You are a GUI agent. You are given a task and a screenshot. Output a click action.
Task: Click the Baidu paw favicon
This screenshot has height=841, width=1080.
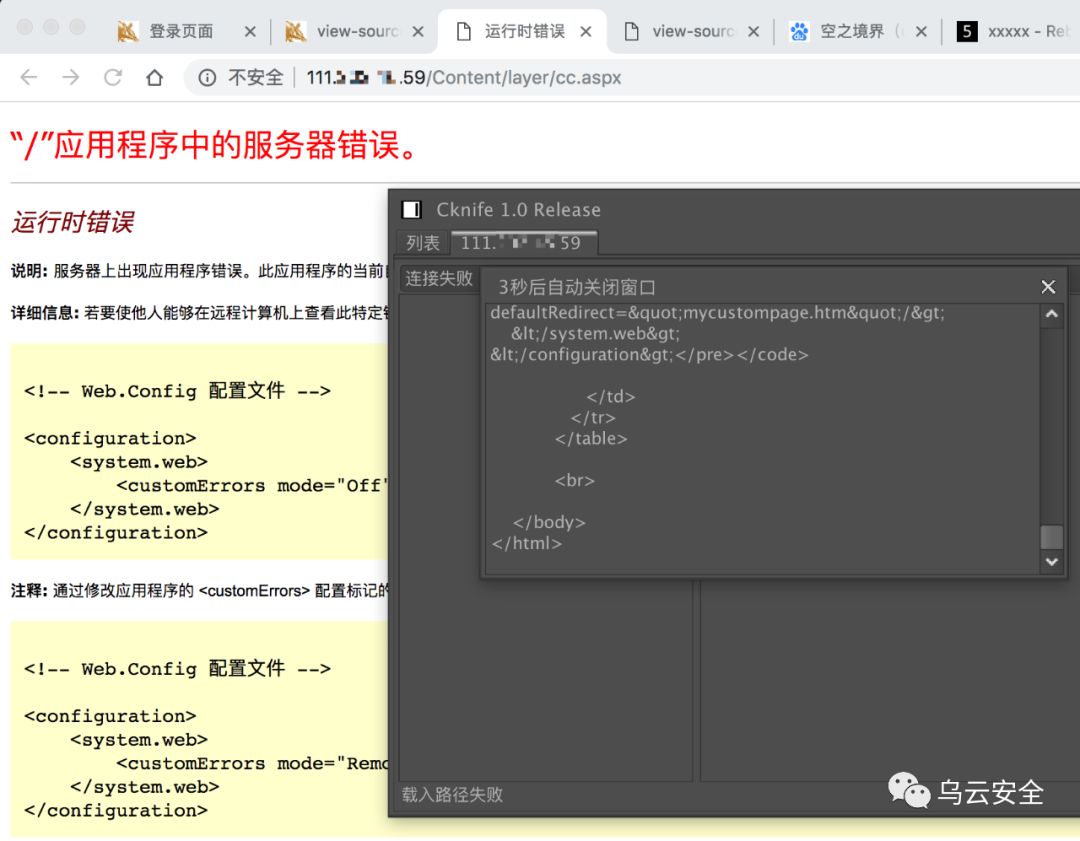pyautogui.click(x=799, y=31)
